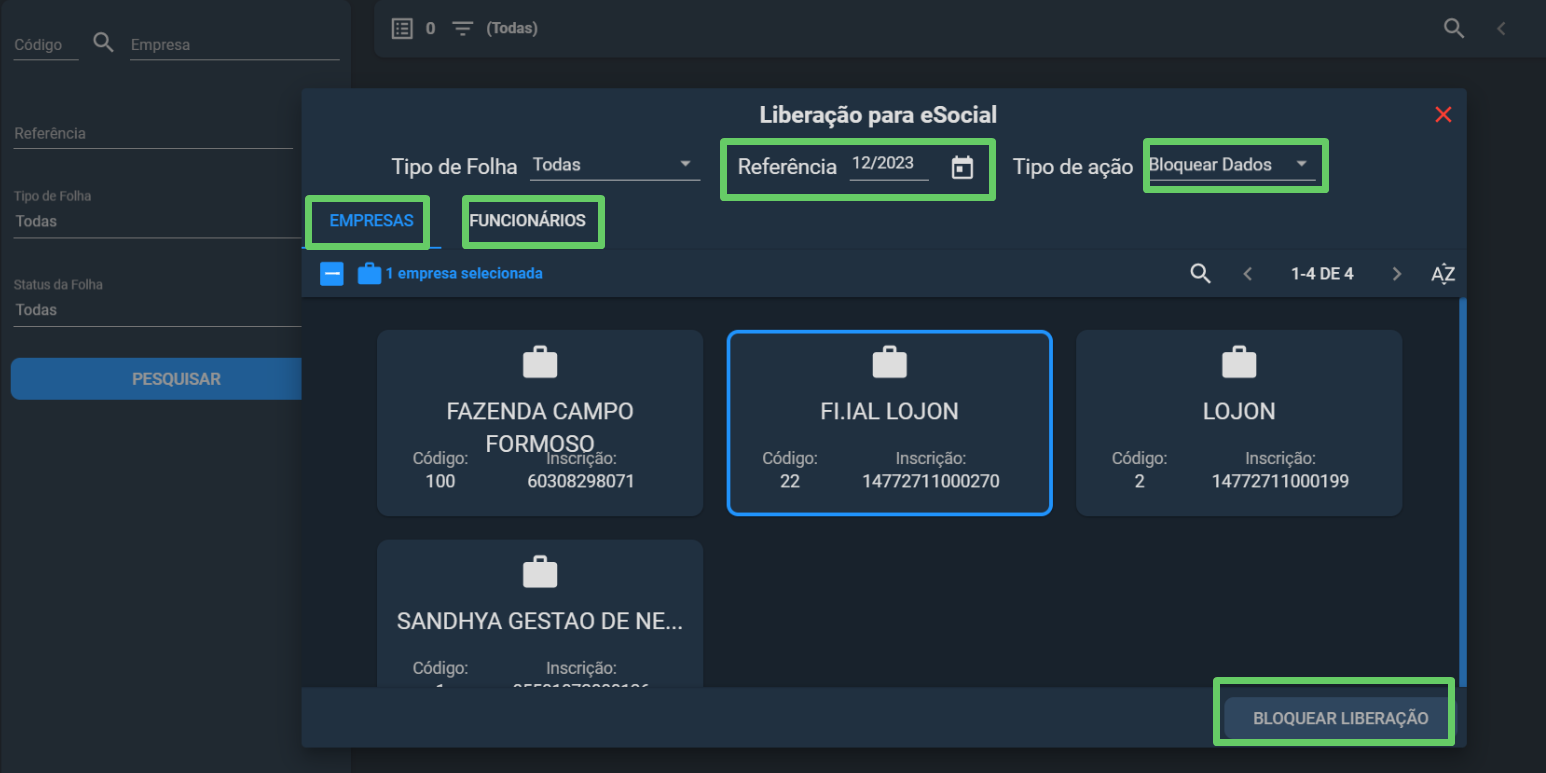
Task: Click the código value 100
Action: click(440, 481)
